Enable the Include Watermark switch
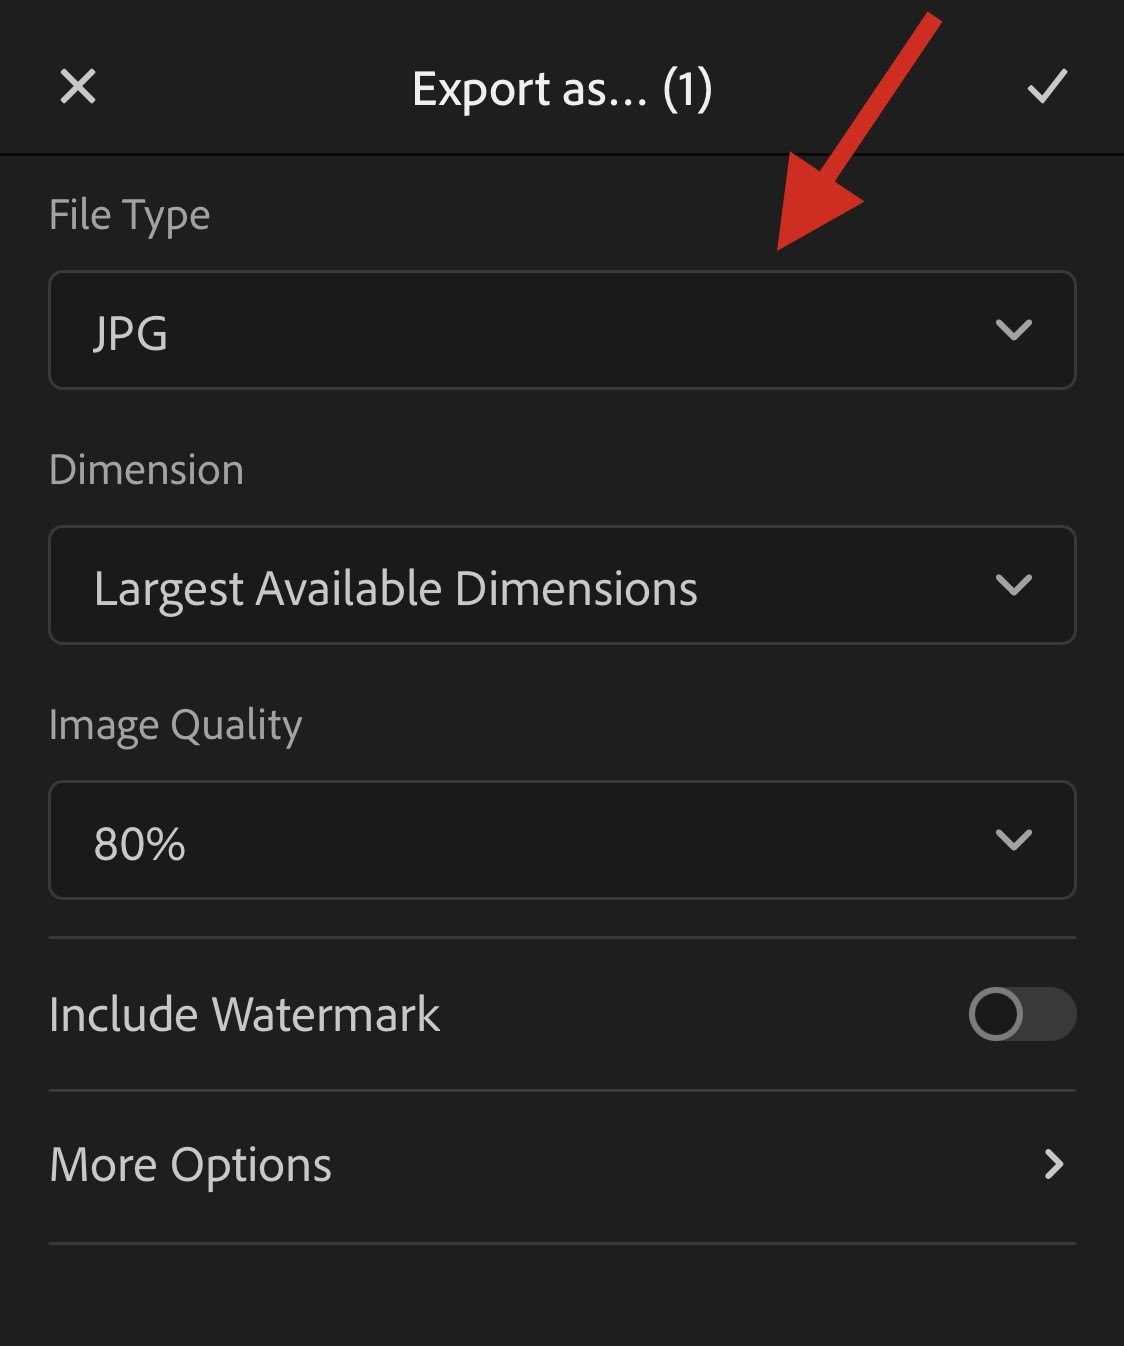1124x1346 pixels. click(1022, 1014)
